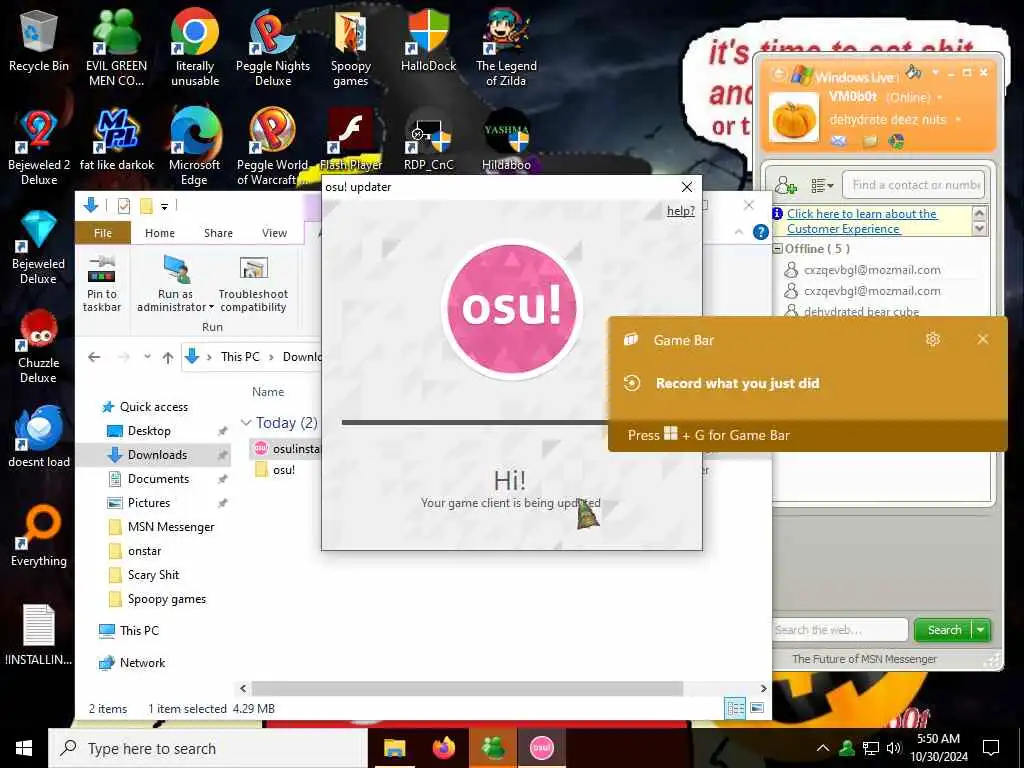The height and width of the screenshot is (768, 1024).
Task: Click Troubleshoot compatibility in the ribbon
Action: point(253,283)
